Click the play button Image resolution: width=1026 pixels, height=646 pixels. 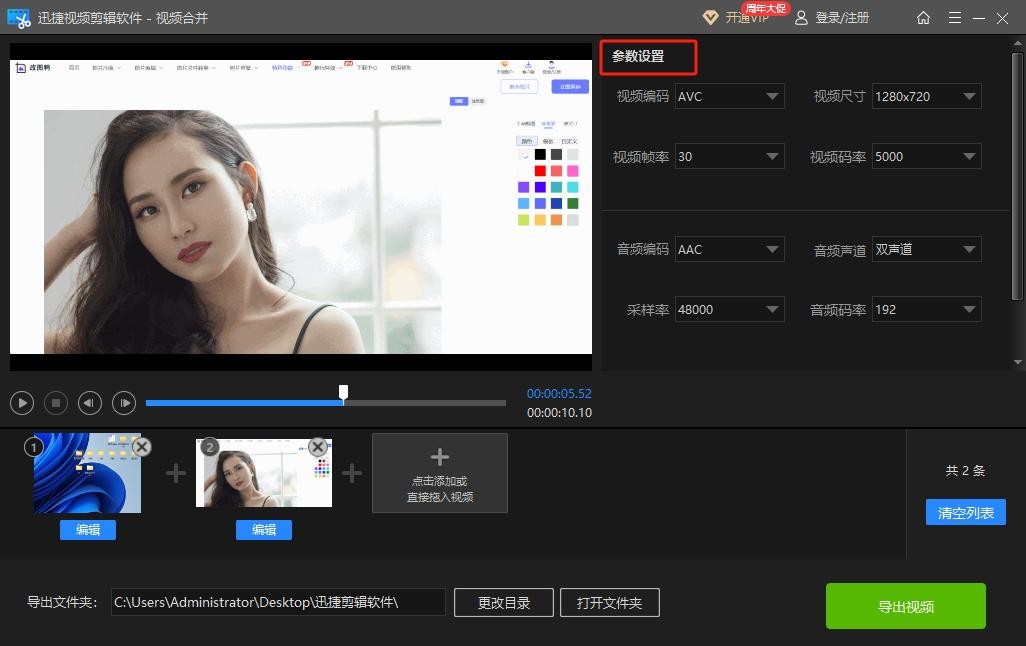pyautogui.click(x=22, y=403)
